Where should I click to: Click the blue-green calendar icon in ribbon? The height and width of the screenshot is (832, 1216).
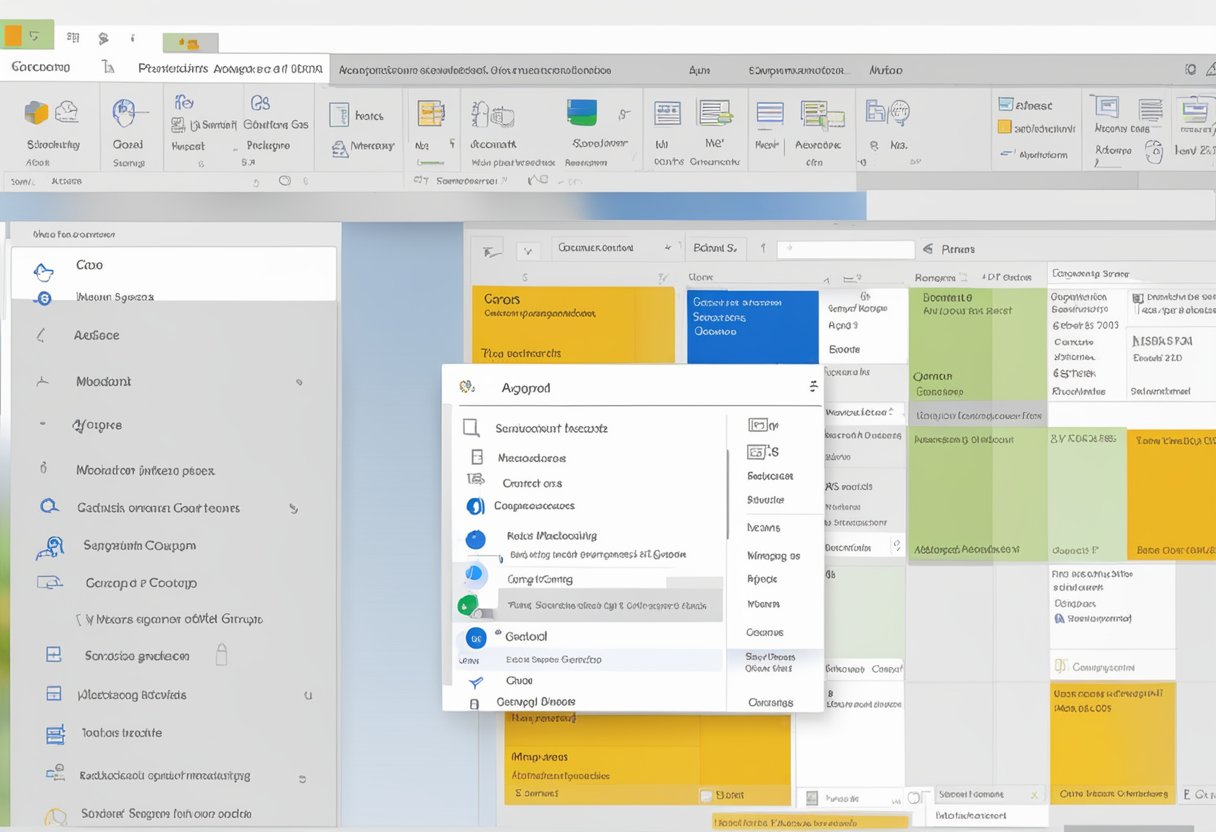pyautogui.click(x=581, y=111)
